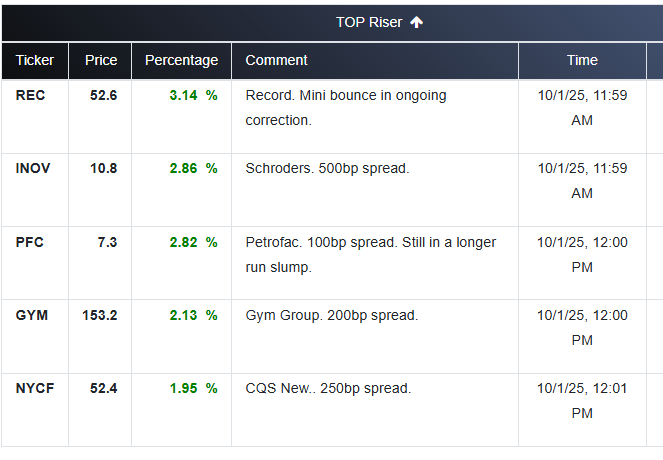663x460 pixels.
Task: Click the 1.95 % value for NYCF
Action: point(193,388)
